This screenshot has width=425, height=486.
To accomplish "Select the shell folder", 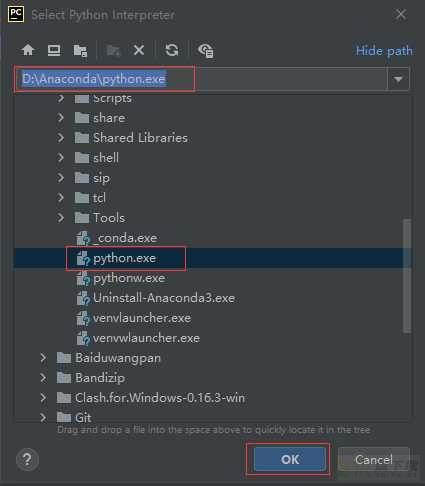I will (x=97, y=158).
